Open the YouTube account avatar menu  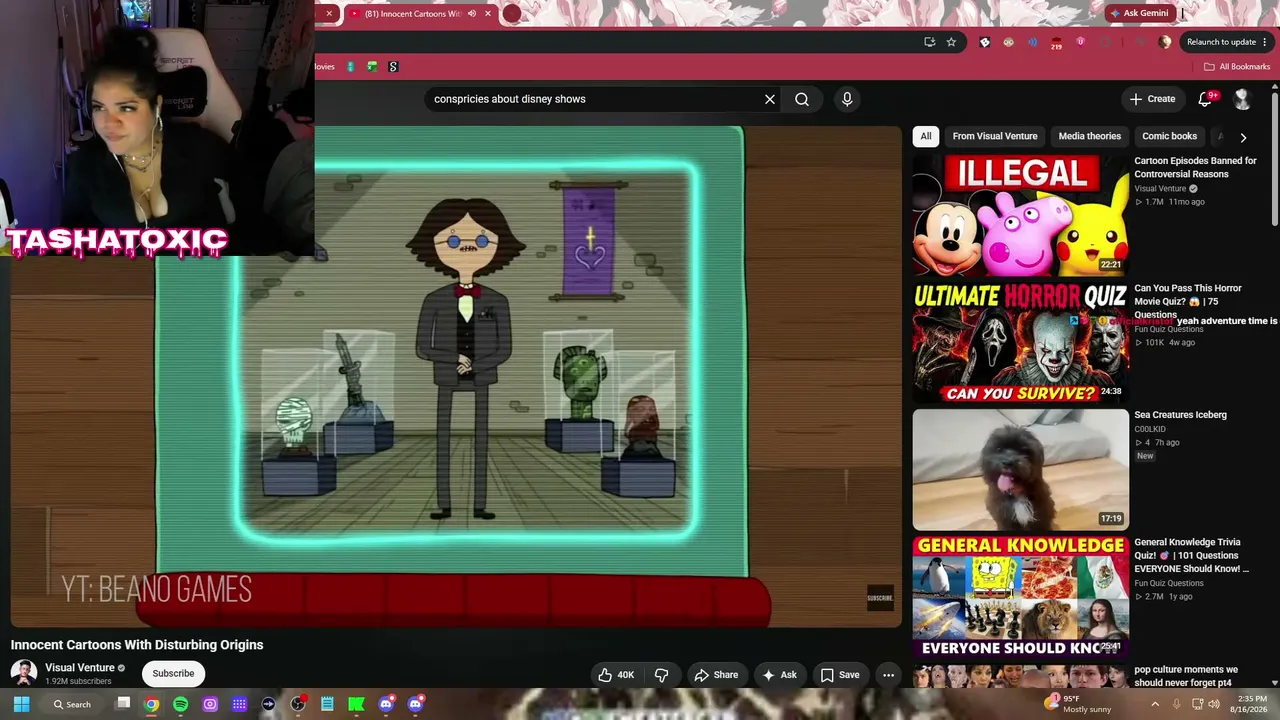(x=1242, y=99)
